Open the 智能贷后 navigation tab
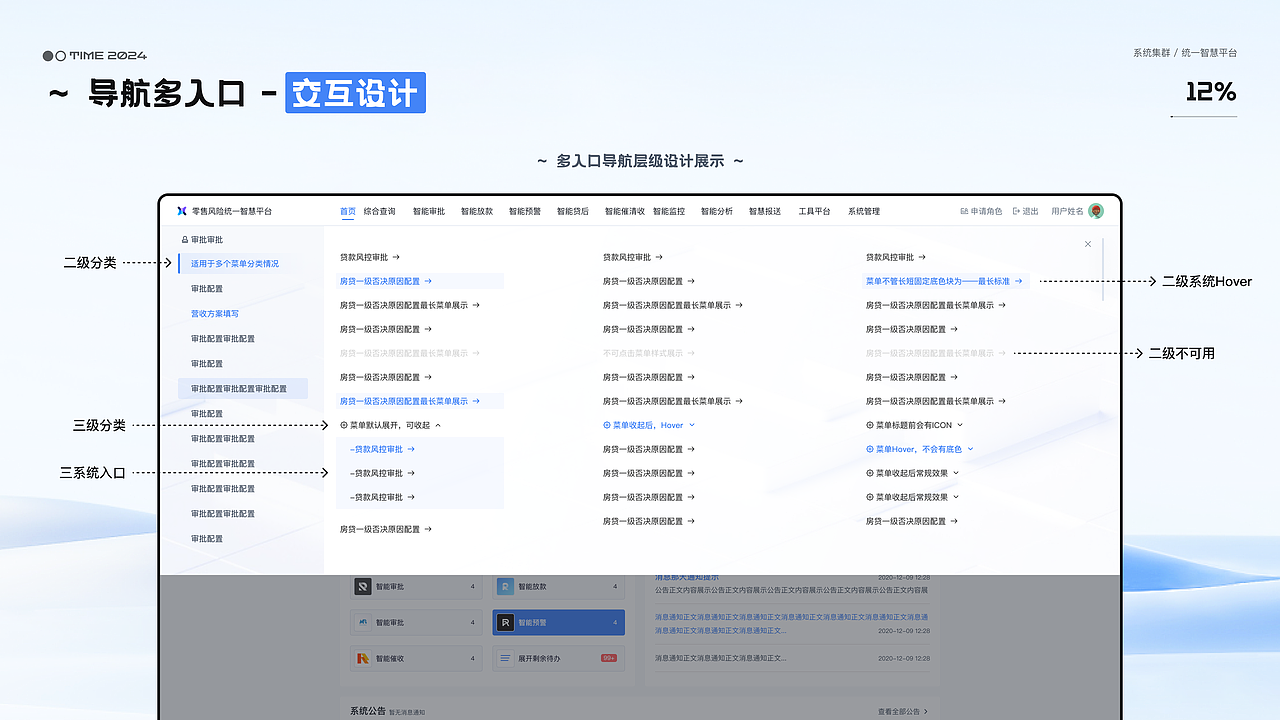Screen dimensions: 1280x720 click(x=573, y=211)
